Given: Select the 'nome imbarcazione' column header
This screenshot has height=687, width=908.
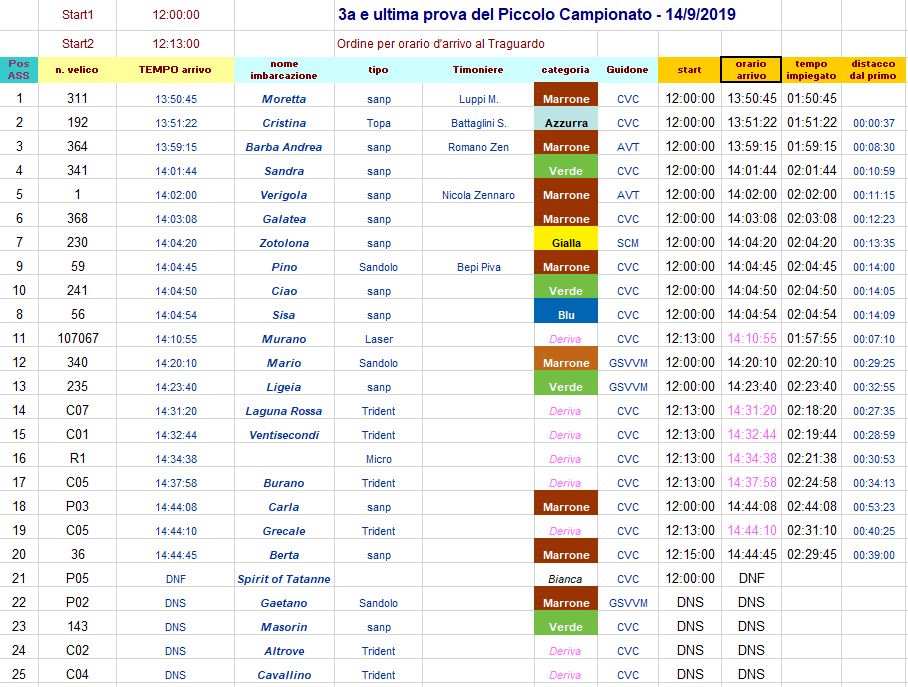Looking at the screenshot, I should 284,70.
